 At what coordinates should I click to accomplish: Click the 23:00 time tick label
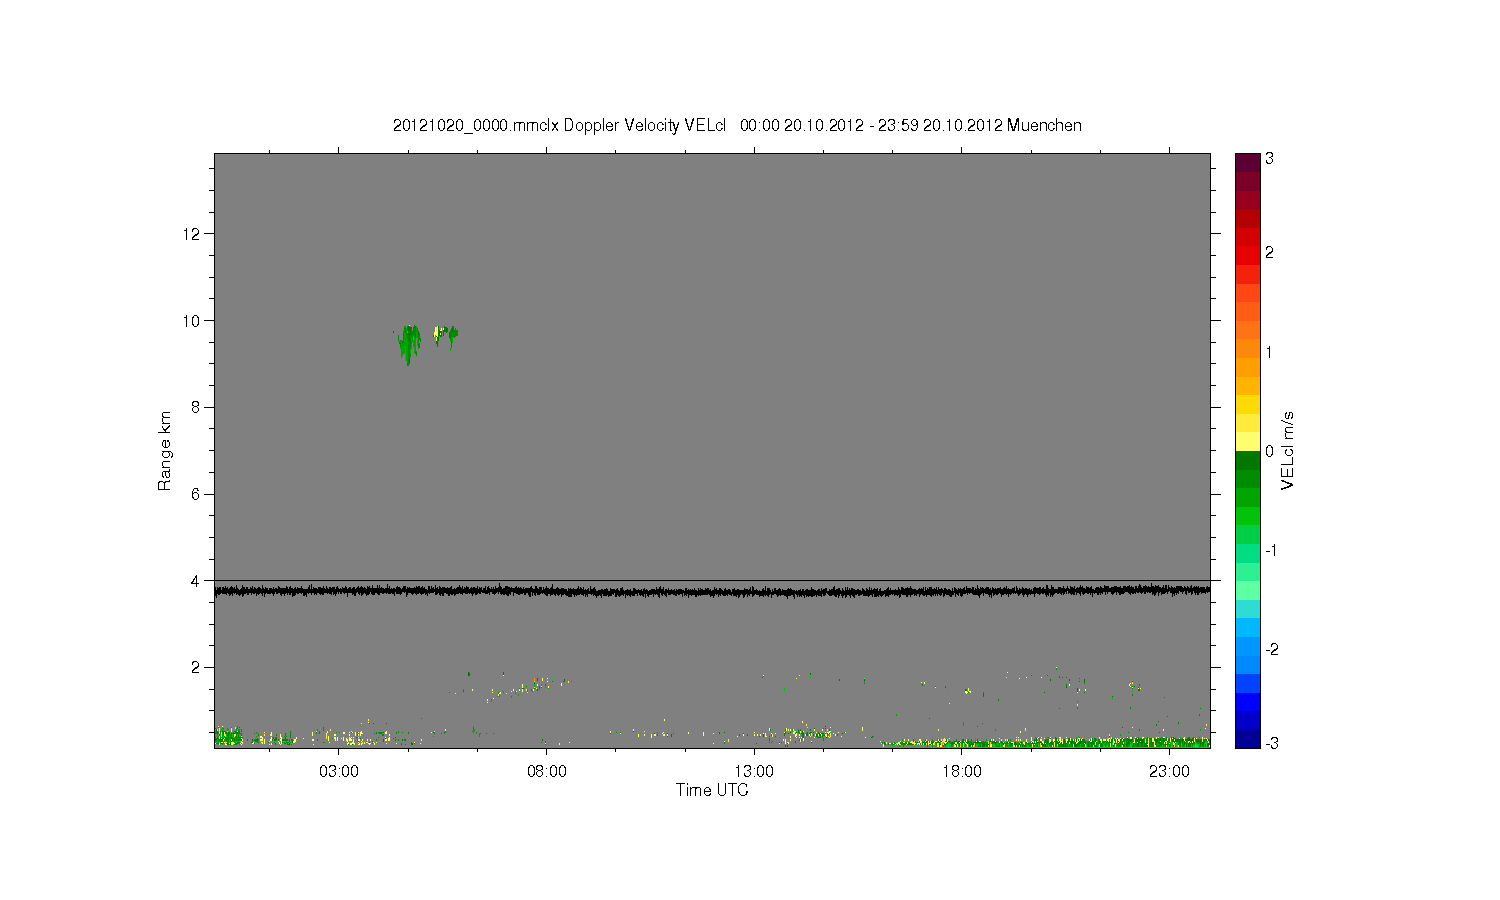click(x=1169, y=772)
